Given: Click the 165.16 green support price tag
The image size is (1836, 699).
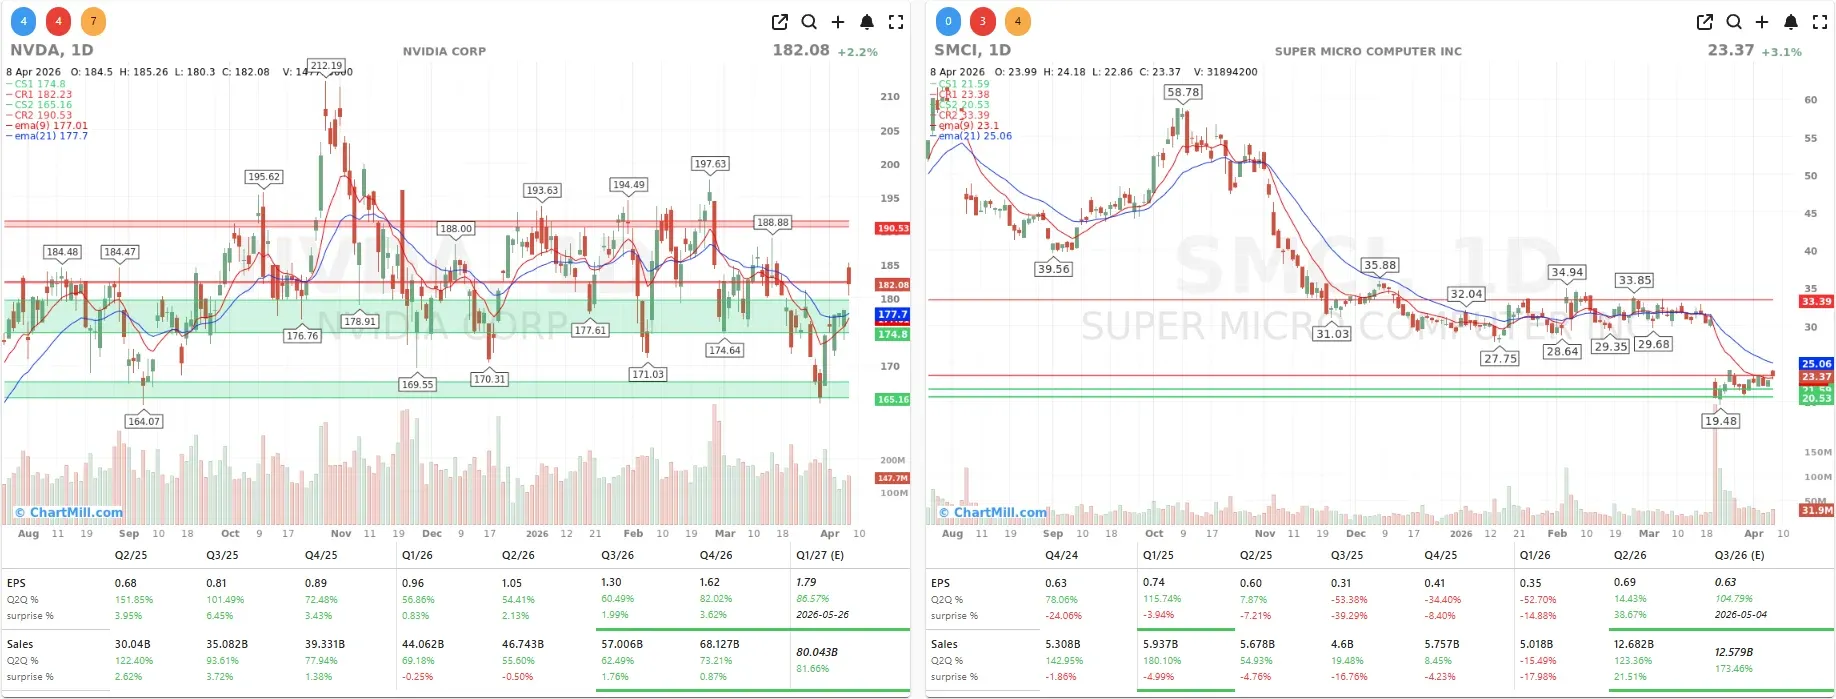Looking at the screenshot, I should [893, 399].
